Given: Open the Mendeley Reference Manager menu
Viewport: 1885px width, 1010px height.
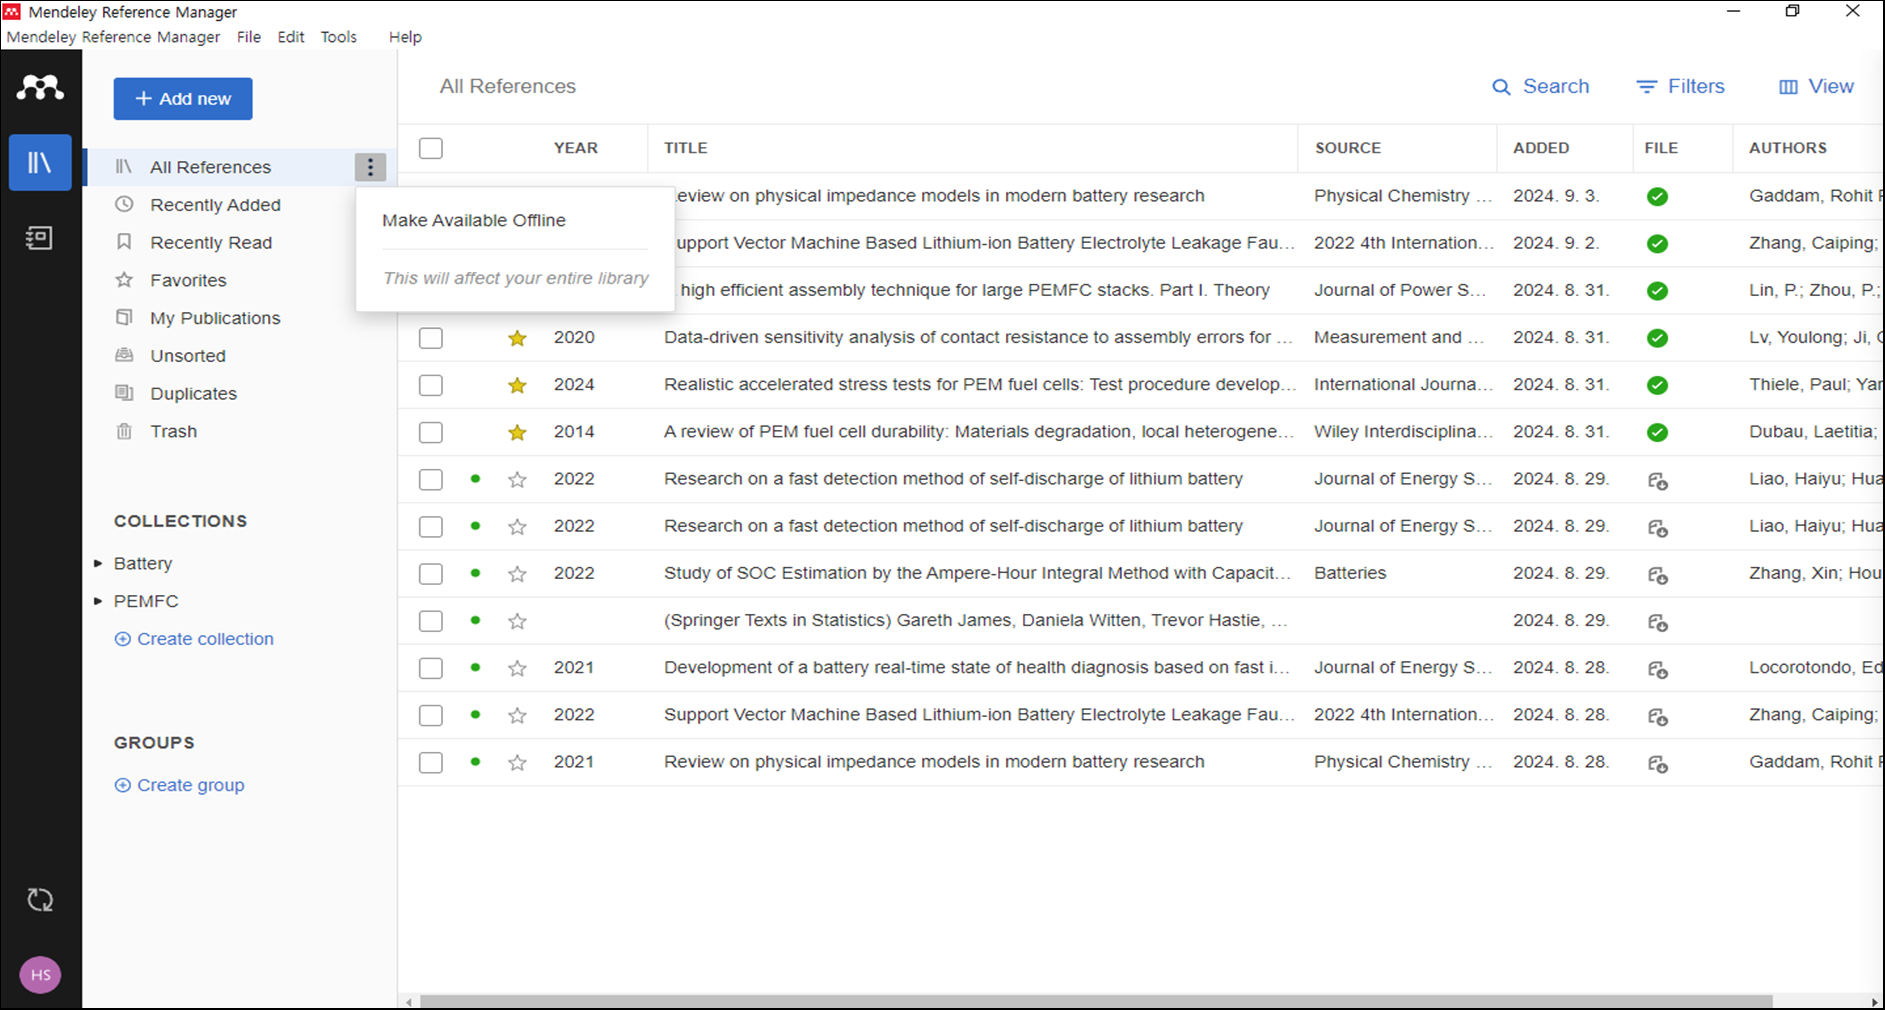Looking at the screenshot, I should pos(113,37).
